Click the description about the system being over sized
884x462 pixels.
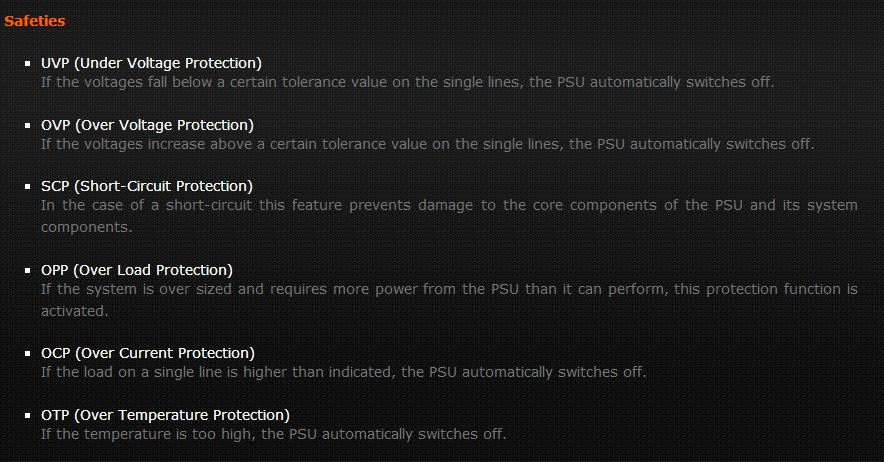449,289
